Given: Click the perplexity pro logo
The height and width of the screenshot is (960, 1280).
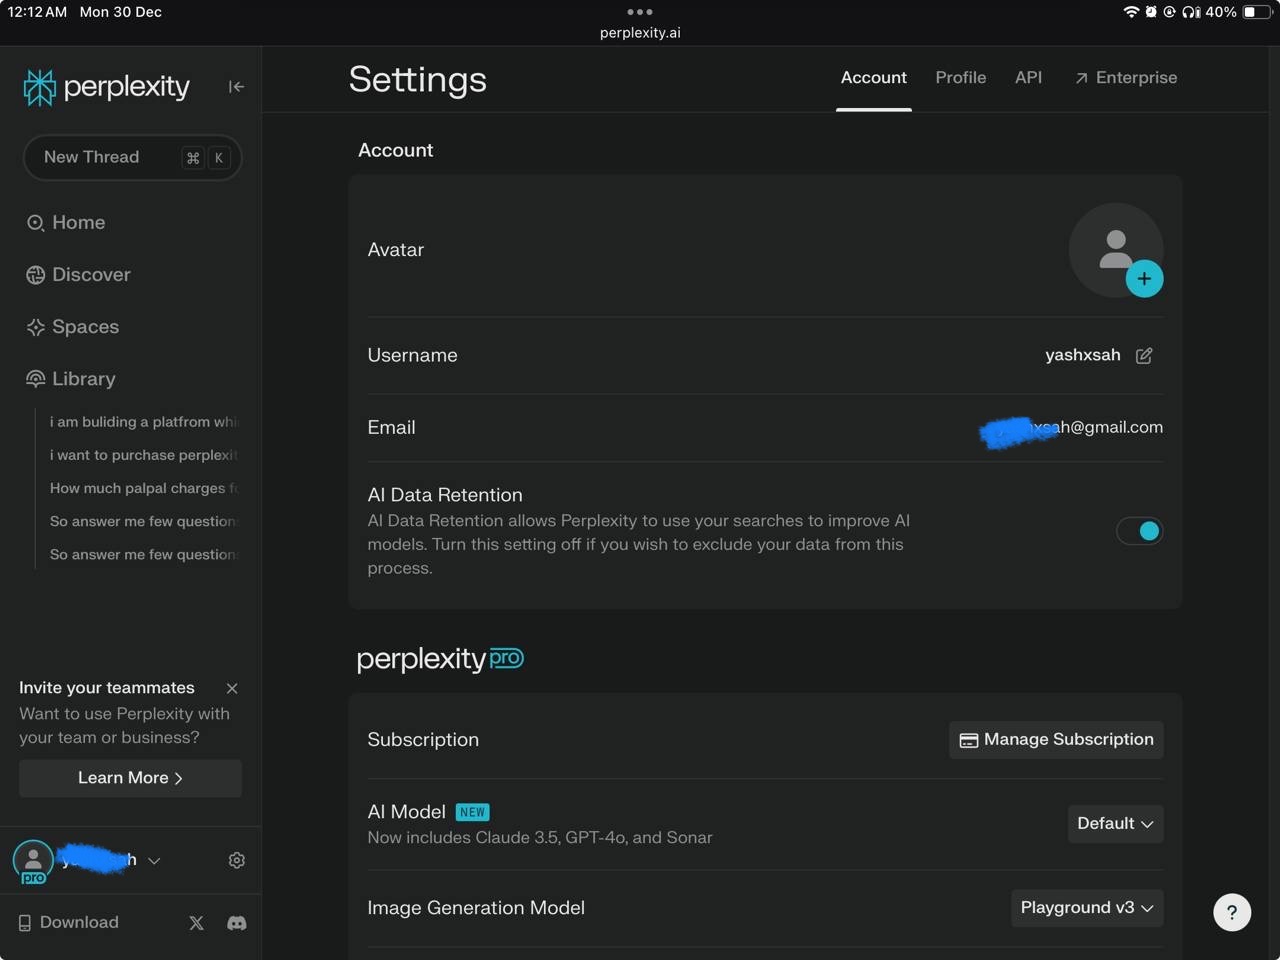Looking at the screenshot, I should click(440, 659).
